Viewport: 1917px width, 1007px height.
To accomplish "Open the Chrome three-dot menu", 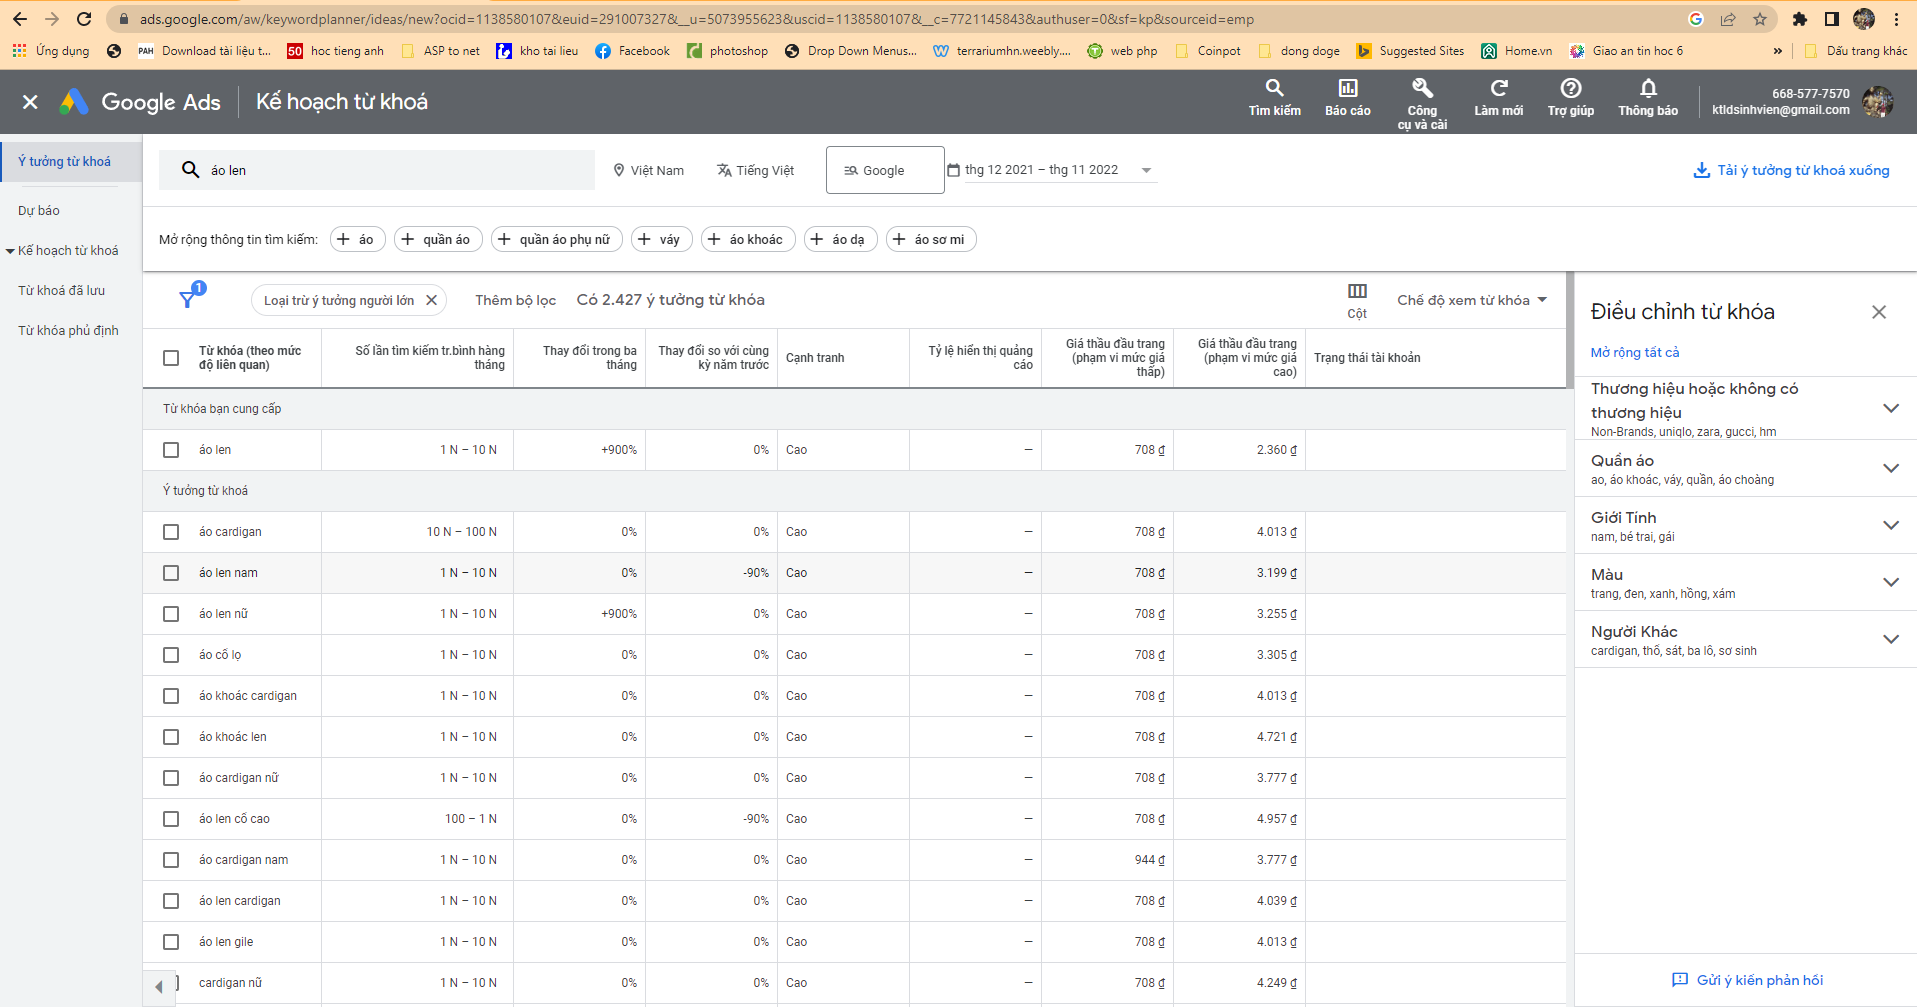I will [x=1896, y=19].
